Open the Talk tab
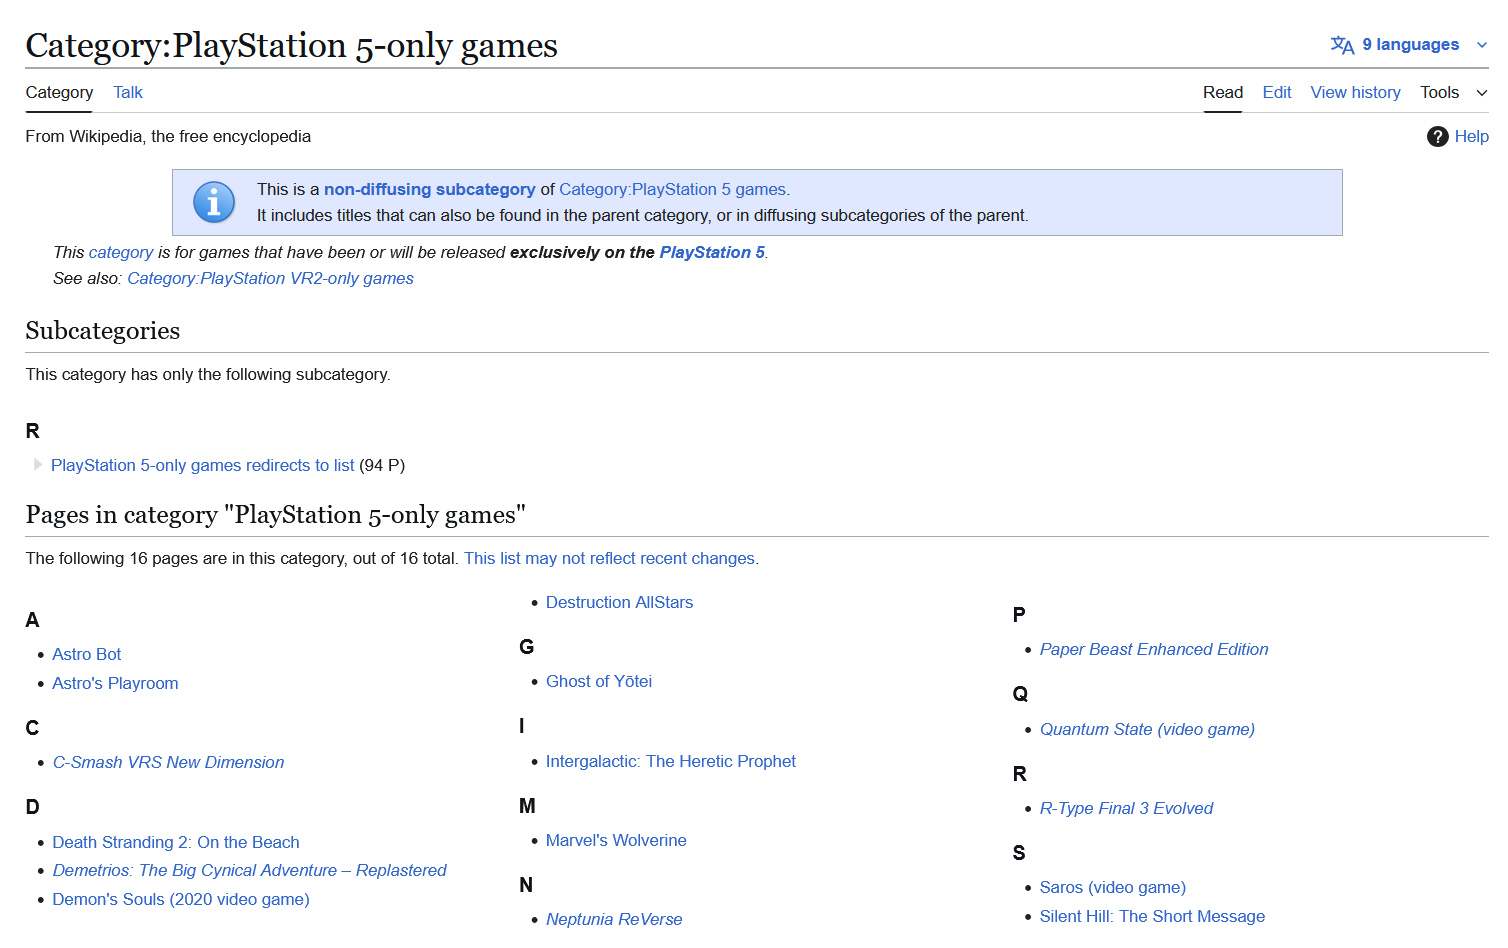The width and height of the screenshot is (1508, 948). pos(128,92)
